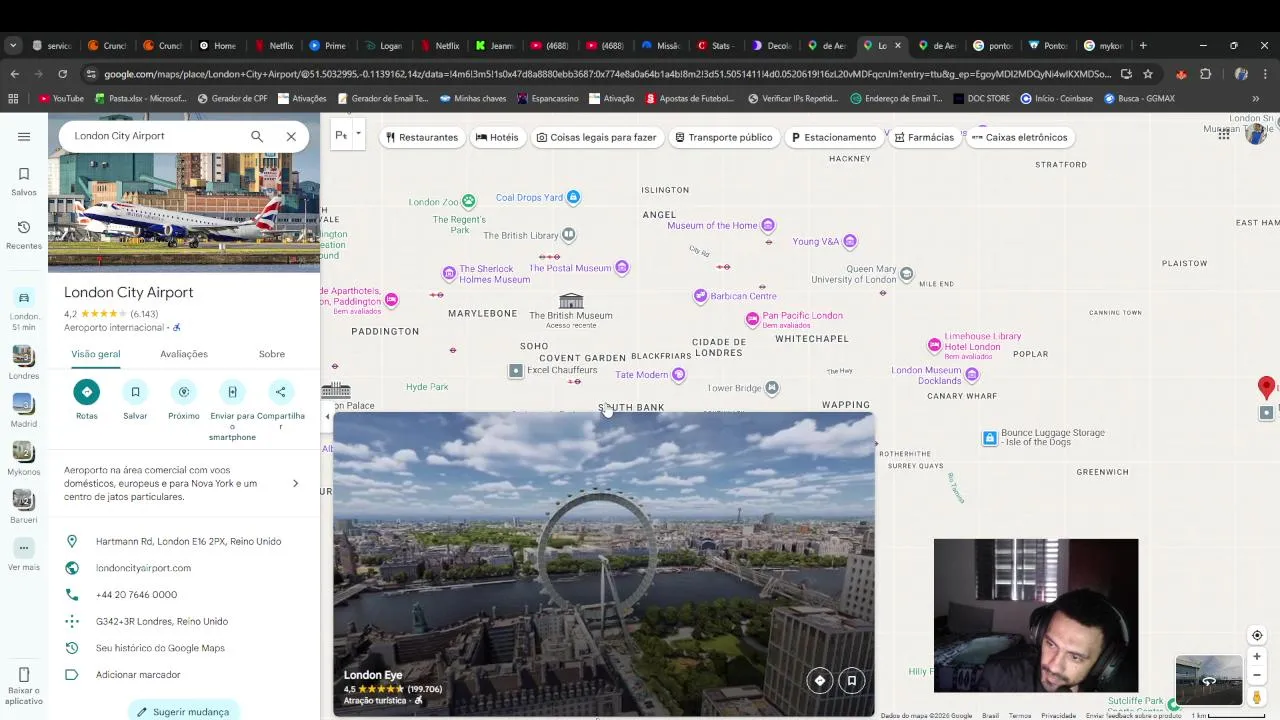This screenshot has height=720, width=1280.
Task: Open the Recentes history
Action: 24,235
